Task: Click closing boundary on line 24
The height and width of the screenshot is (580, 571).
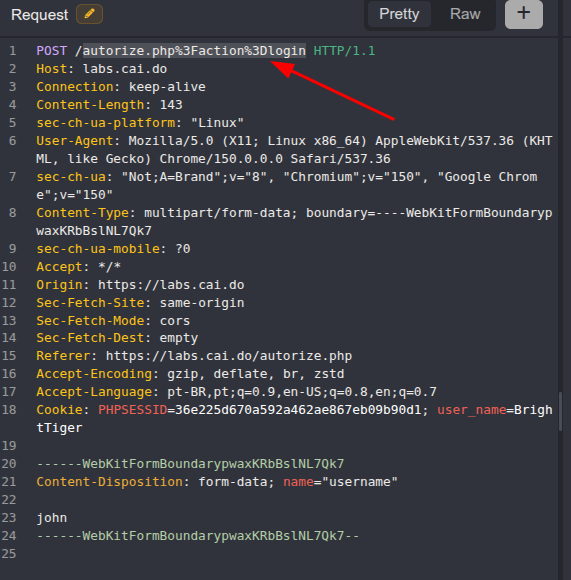Action: pos(198,536)
